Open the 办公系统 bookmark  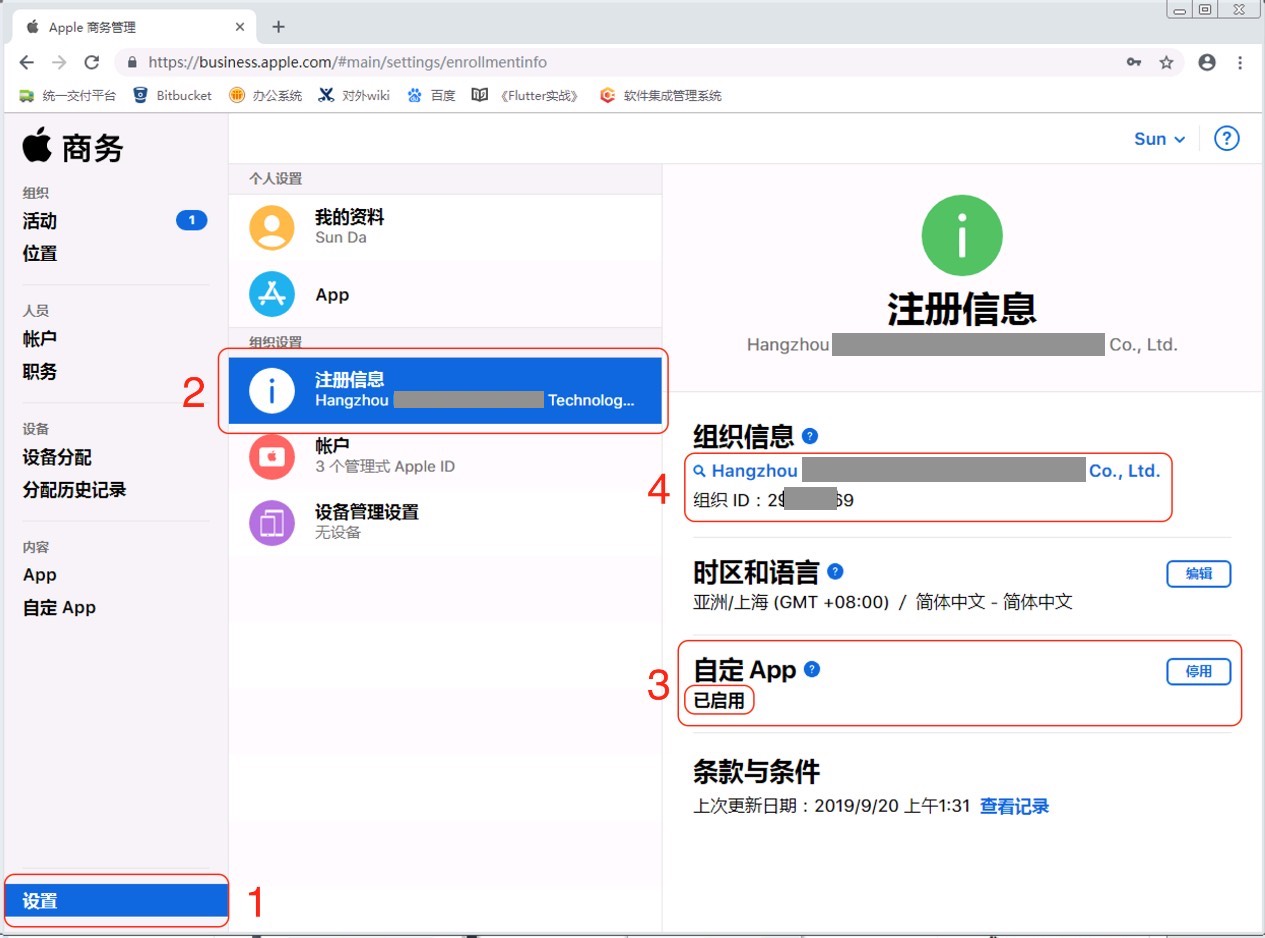pos(265,96)
